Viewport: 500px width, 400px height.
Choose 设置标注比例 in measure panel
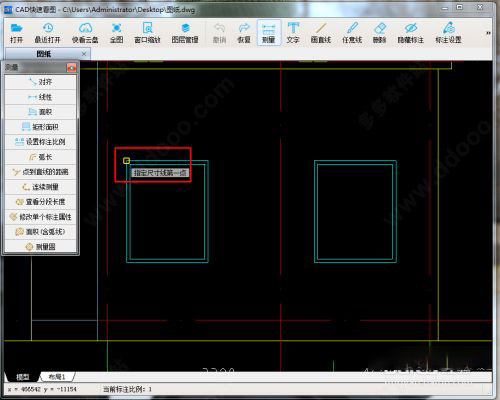point(41,142)
